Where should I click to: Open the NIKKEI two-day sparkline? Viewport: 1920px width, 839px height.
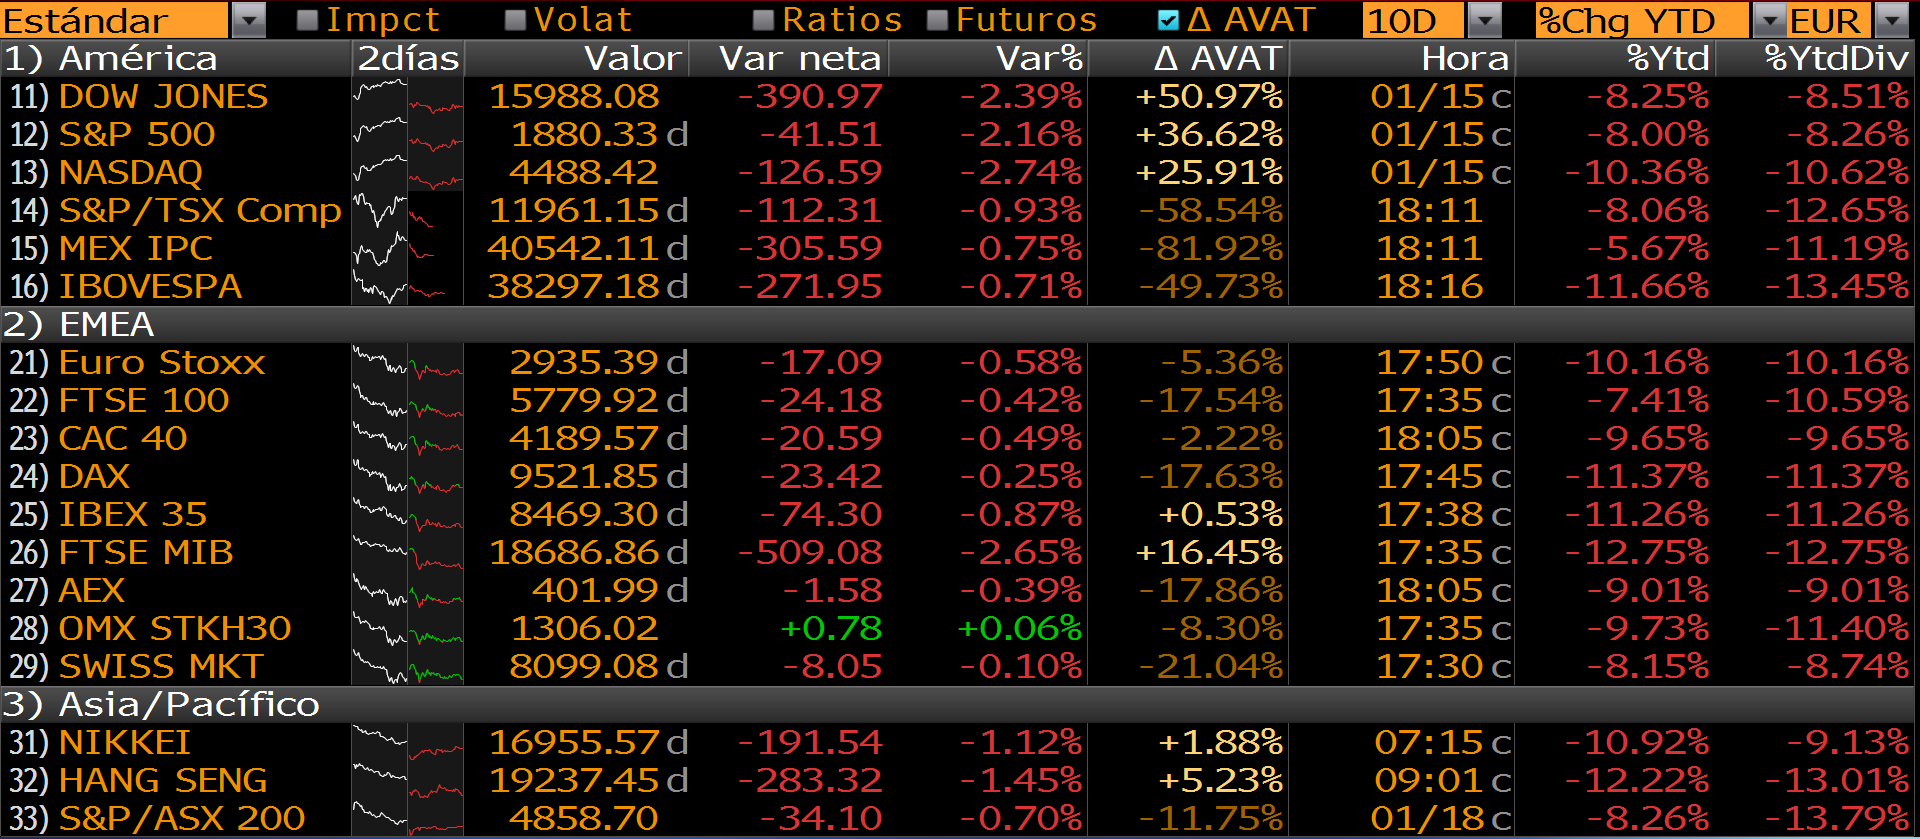coord(407,743)
